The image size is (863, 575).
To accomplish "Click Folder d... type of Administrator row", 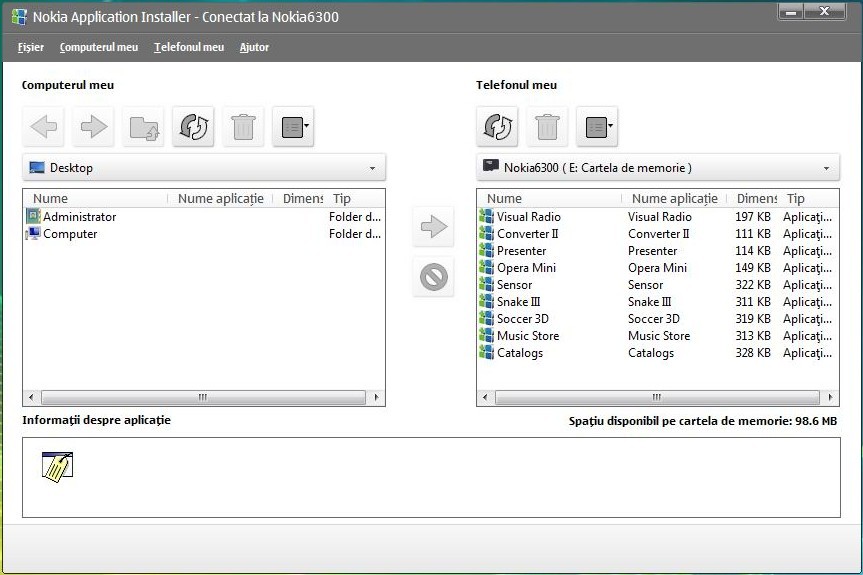I will [355, 217].
